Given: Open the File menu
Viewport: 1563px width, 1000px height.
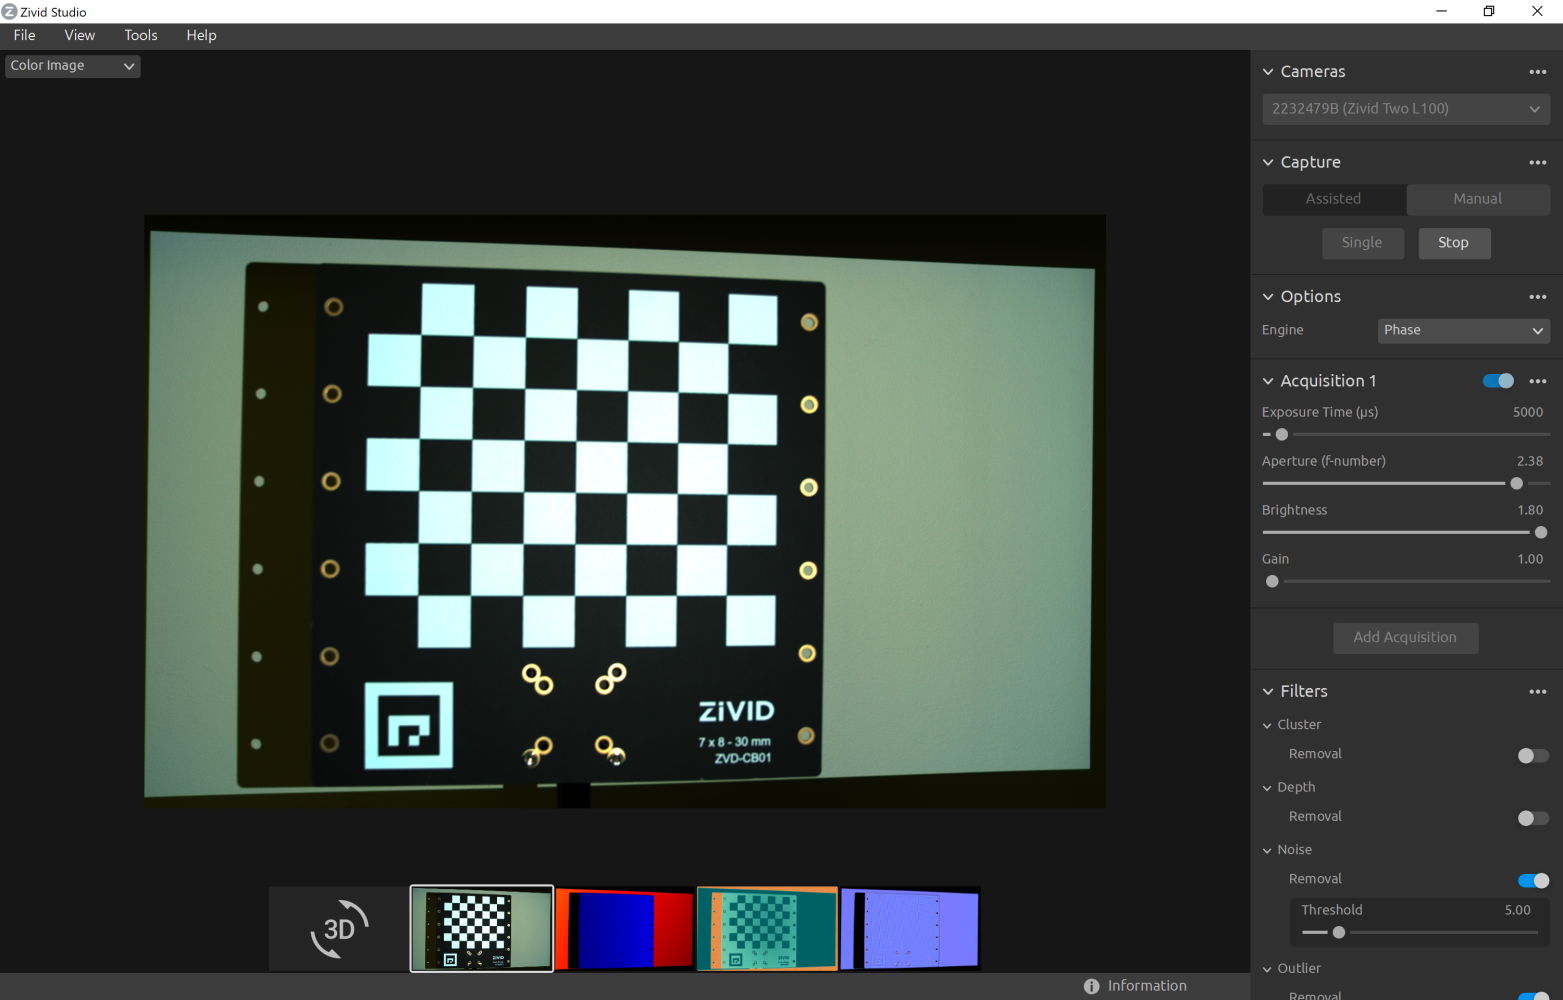Looking at the screenshot, I should point(25,35).
